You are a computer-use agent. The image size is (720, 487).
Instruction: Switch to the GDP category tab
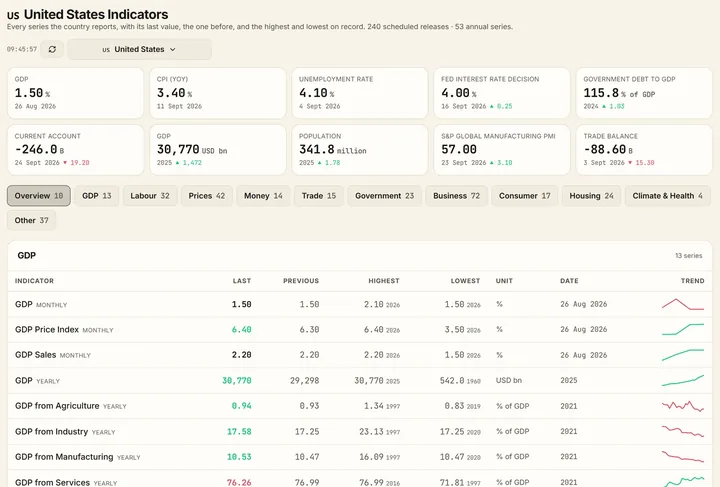point(96,196)
